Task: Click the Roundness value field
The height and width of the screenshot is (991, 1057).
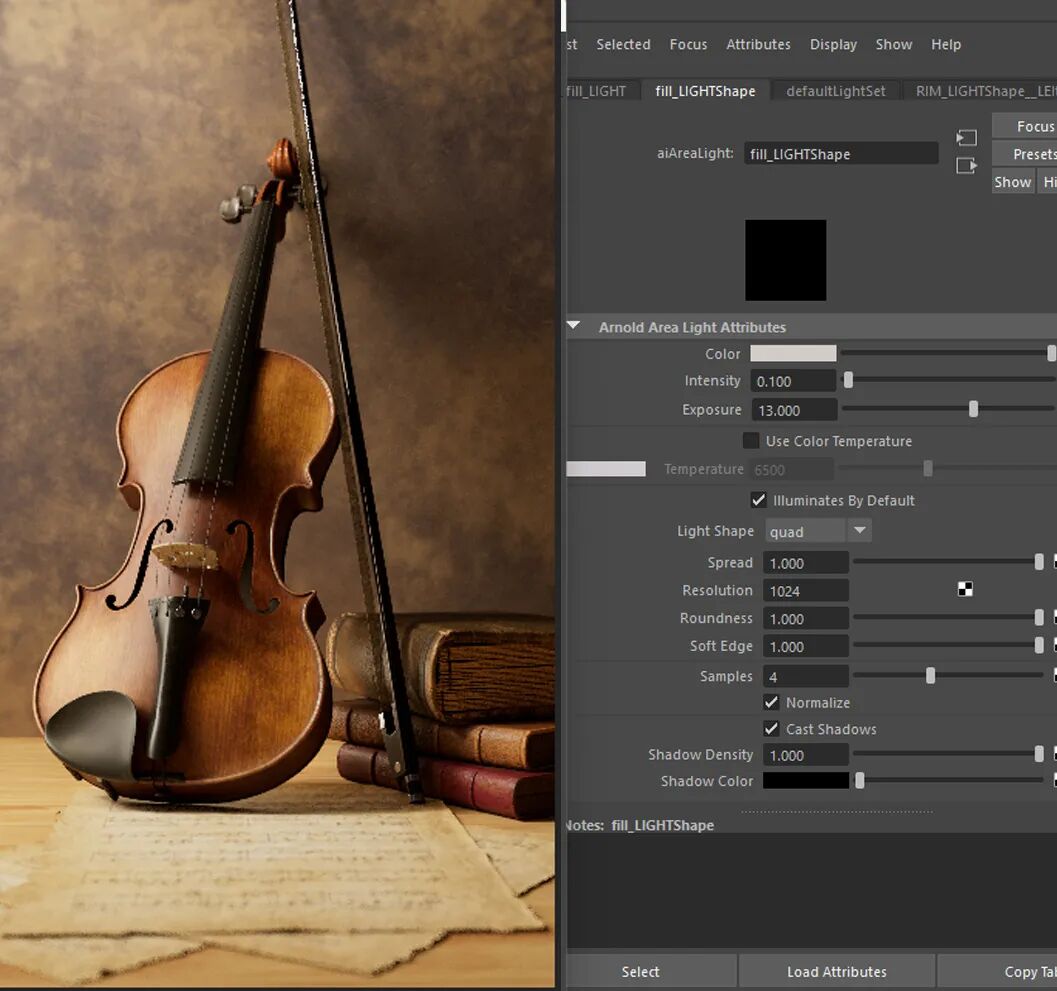Action: tap(805, 619)
